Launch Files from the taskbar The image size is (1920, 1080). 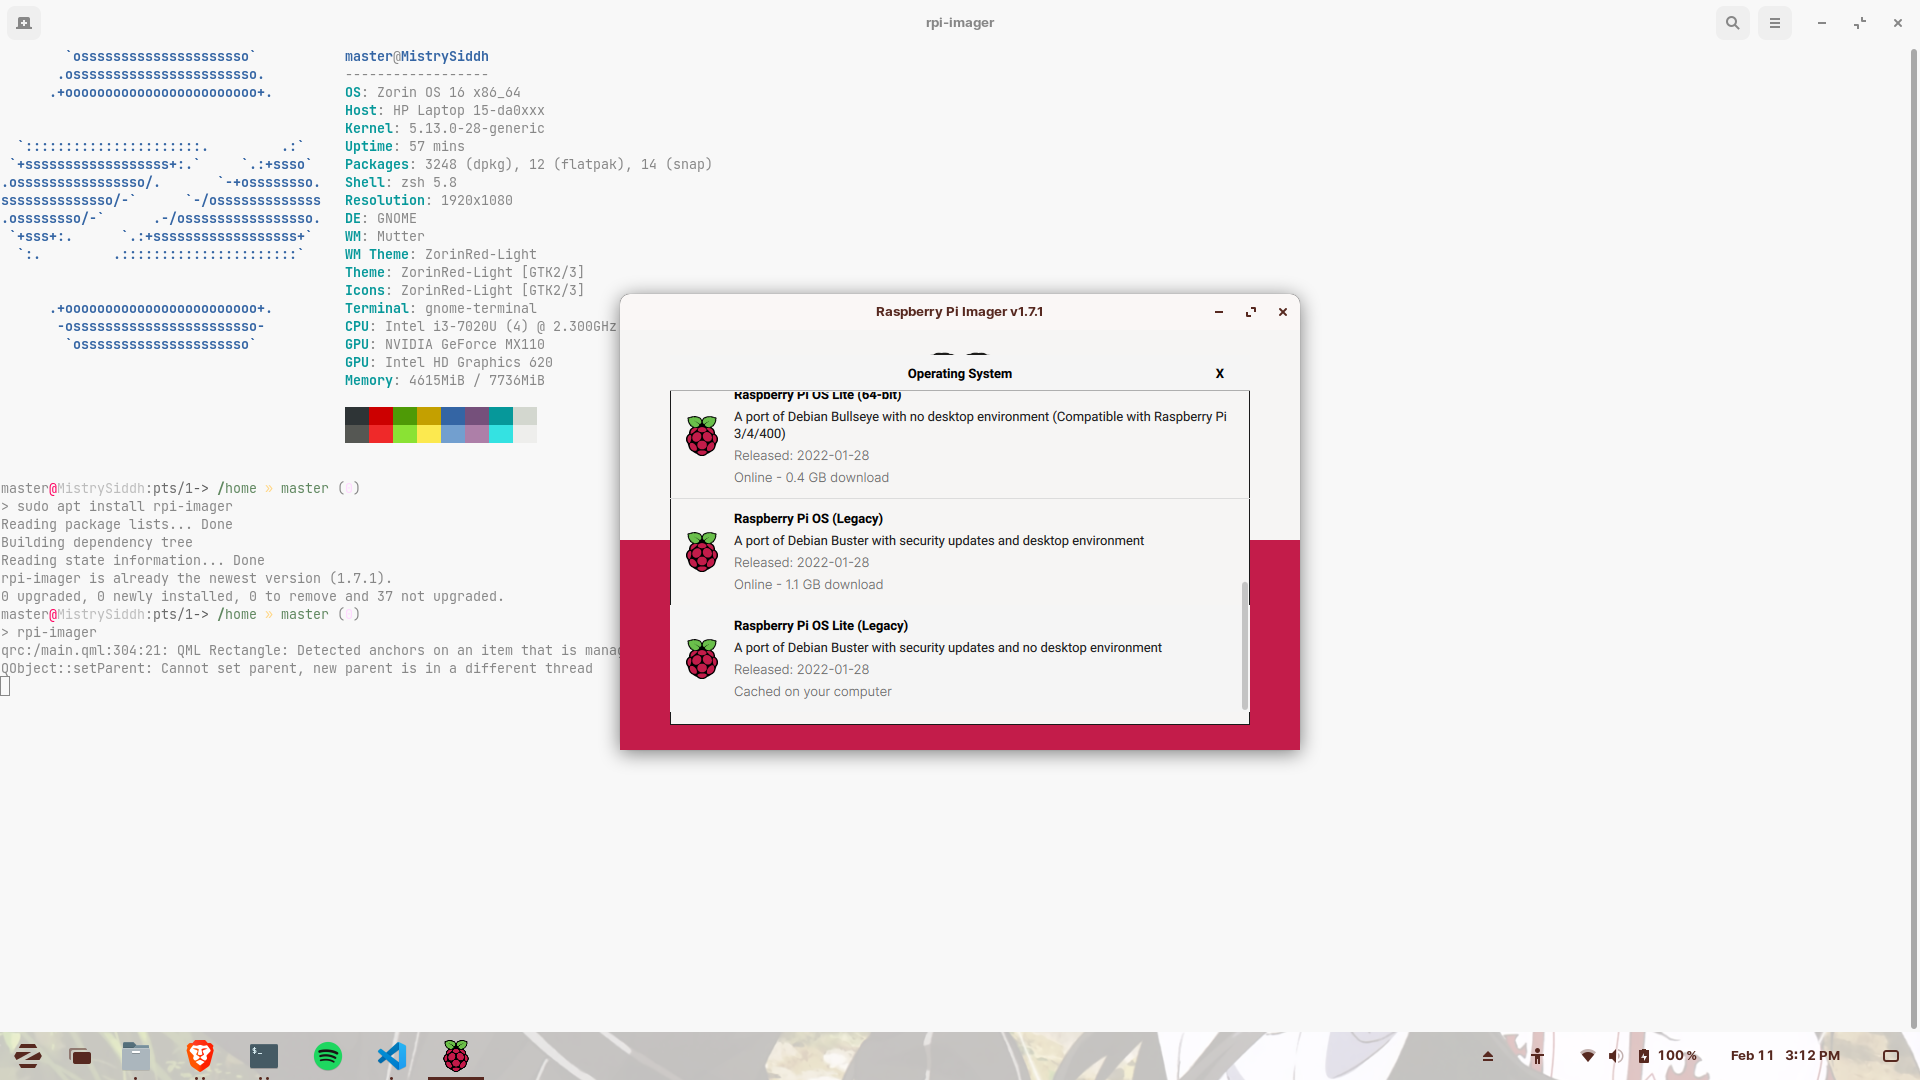(x=136, y=1056)
